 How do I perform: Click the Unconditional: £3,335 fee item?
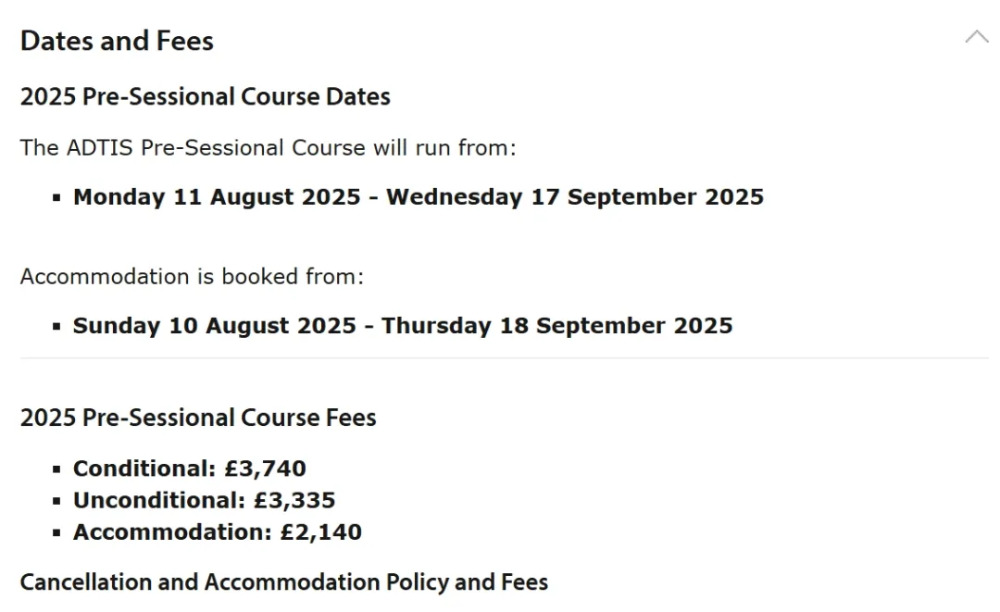[204, 500]
